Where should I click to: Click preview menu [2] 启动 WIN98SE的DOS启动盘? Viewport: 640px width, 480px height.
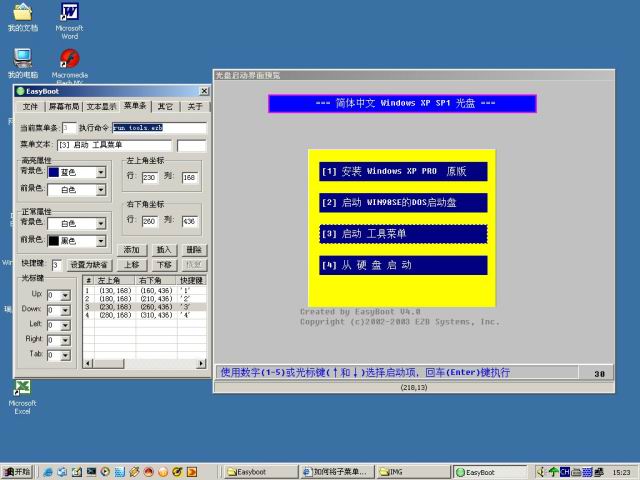coord(403,203)
